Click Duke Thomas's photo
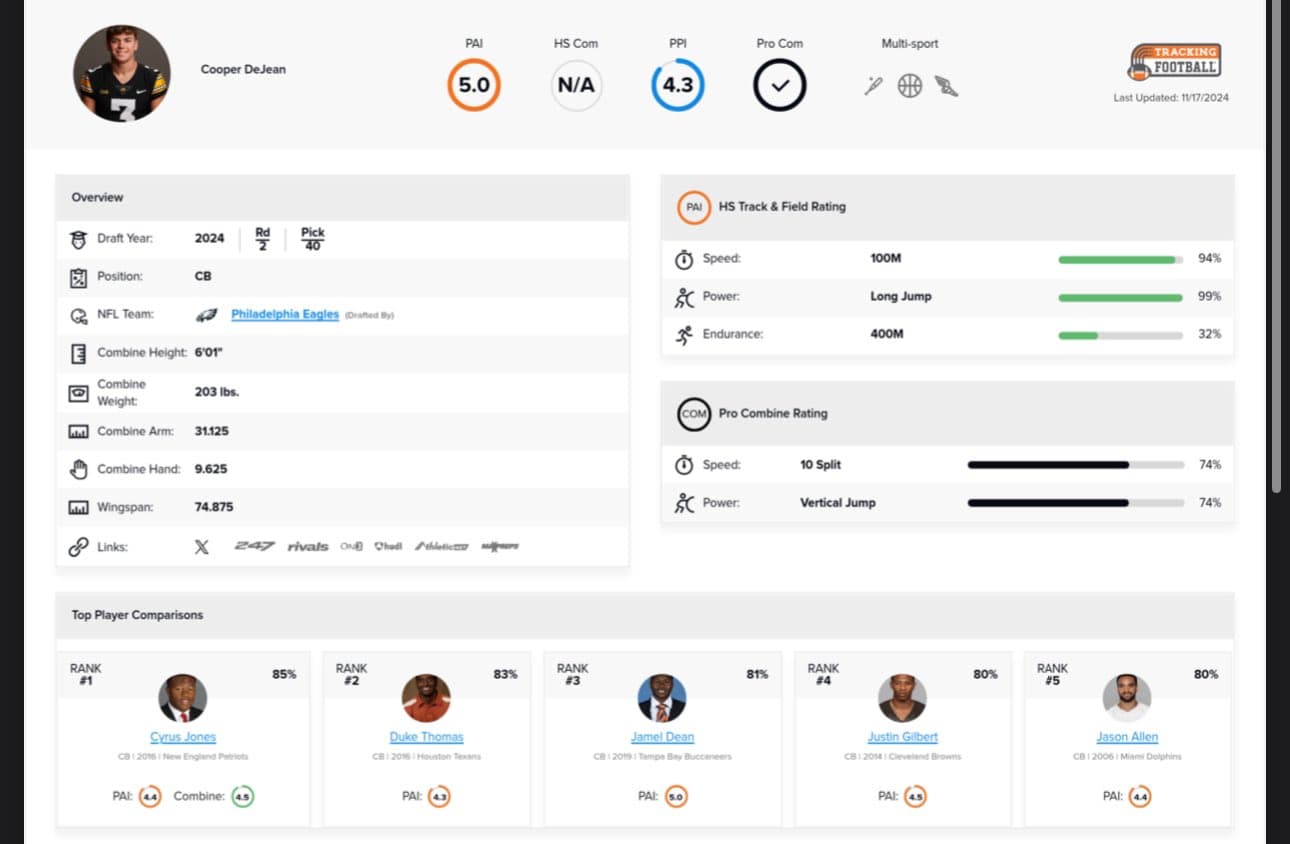 tap(426, 698)
